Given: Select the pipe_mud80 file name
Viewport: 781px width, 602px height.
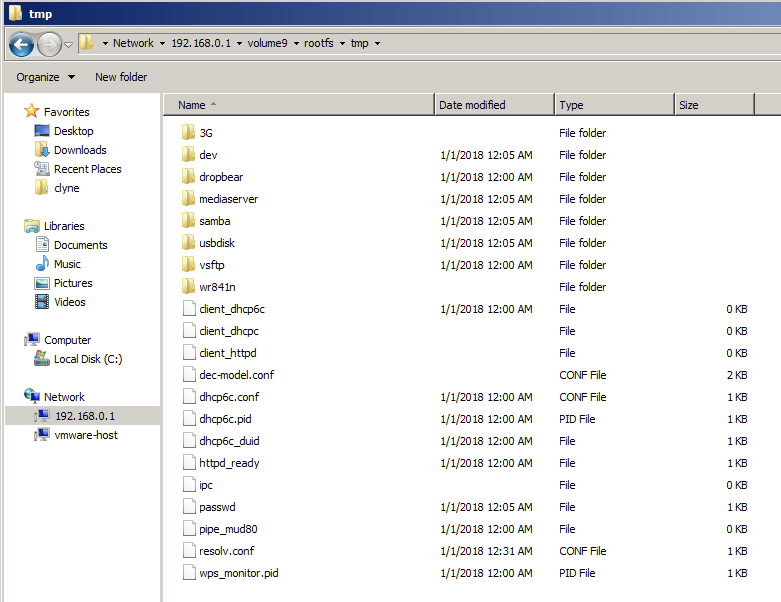Looking at the screenshot, I should 228,529.
